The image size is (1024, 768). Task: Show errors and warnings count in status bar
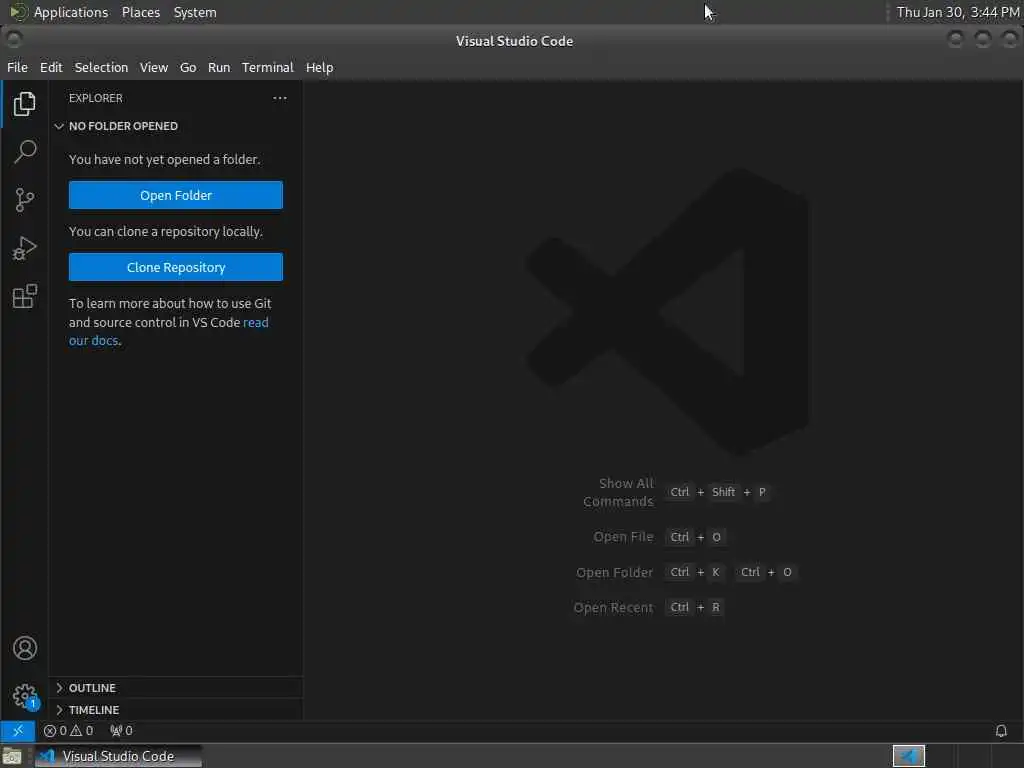69,731
